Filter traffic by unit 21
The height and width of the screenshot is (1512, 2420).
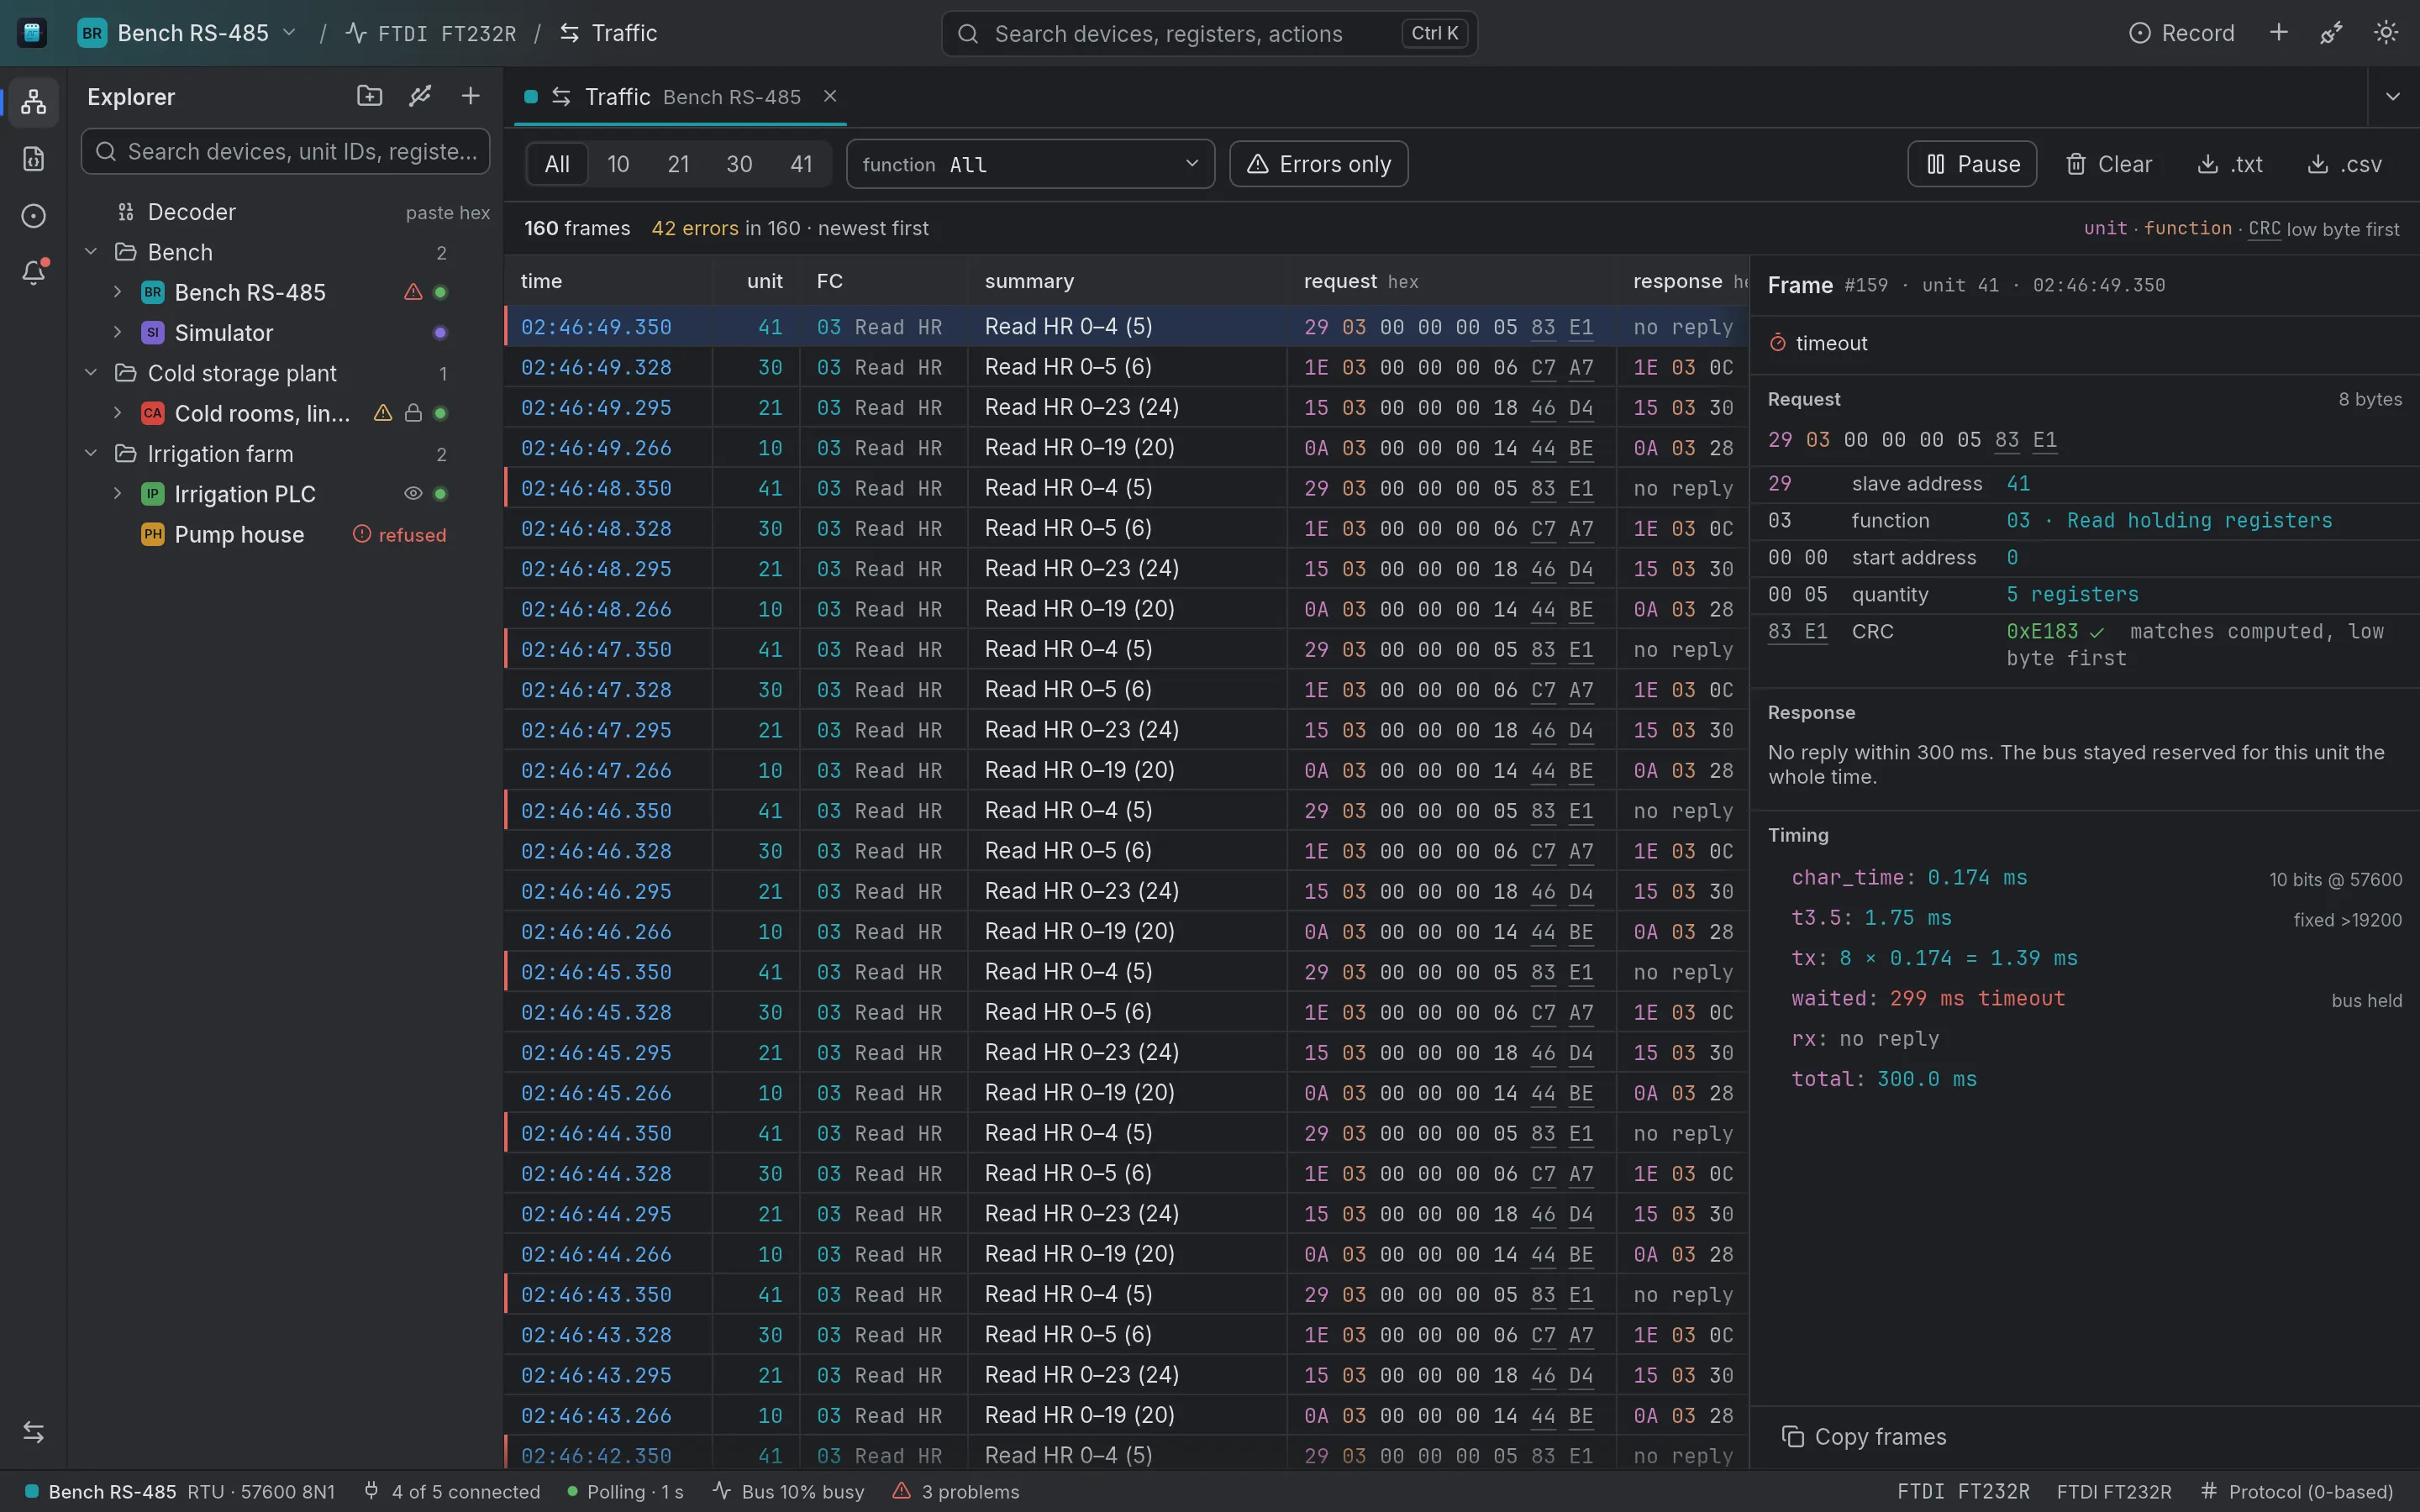coord(679,164)
